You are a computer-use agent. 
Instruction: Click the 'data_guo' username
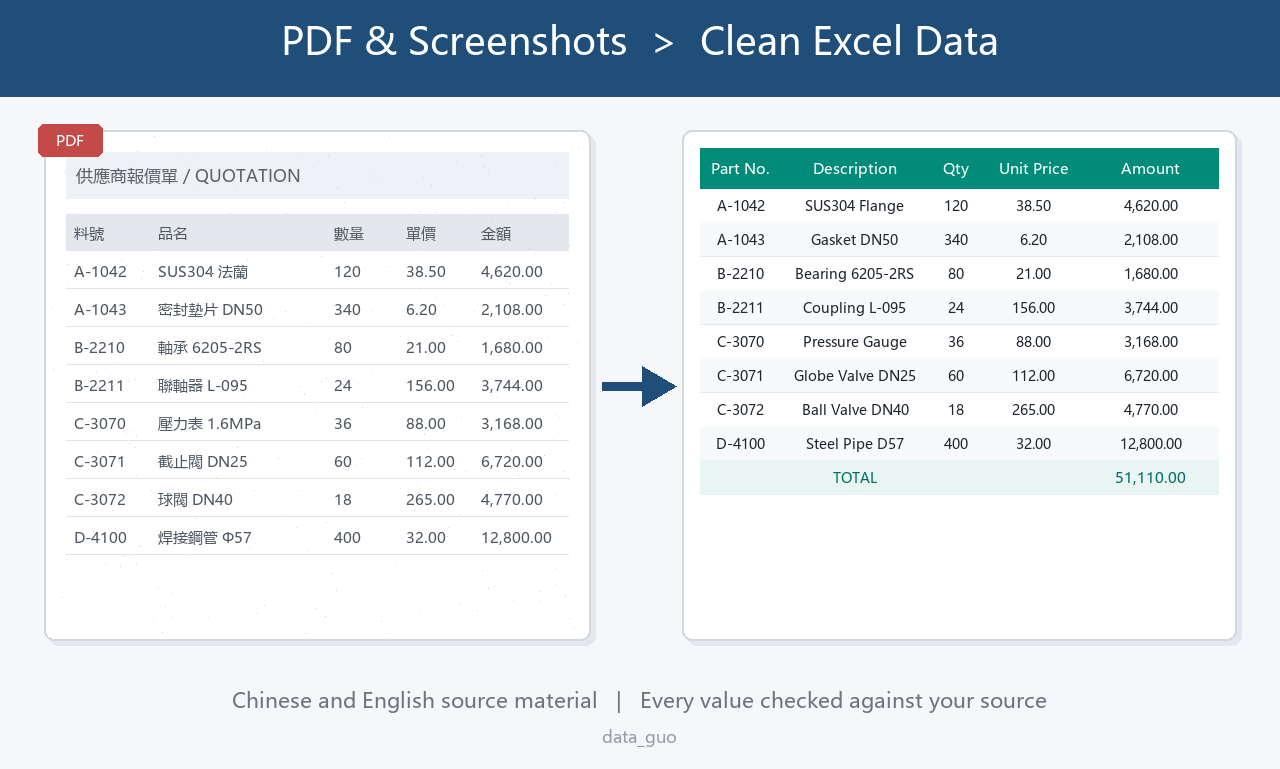point(640,738)
